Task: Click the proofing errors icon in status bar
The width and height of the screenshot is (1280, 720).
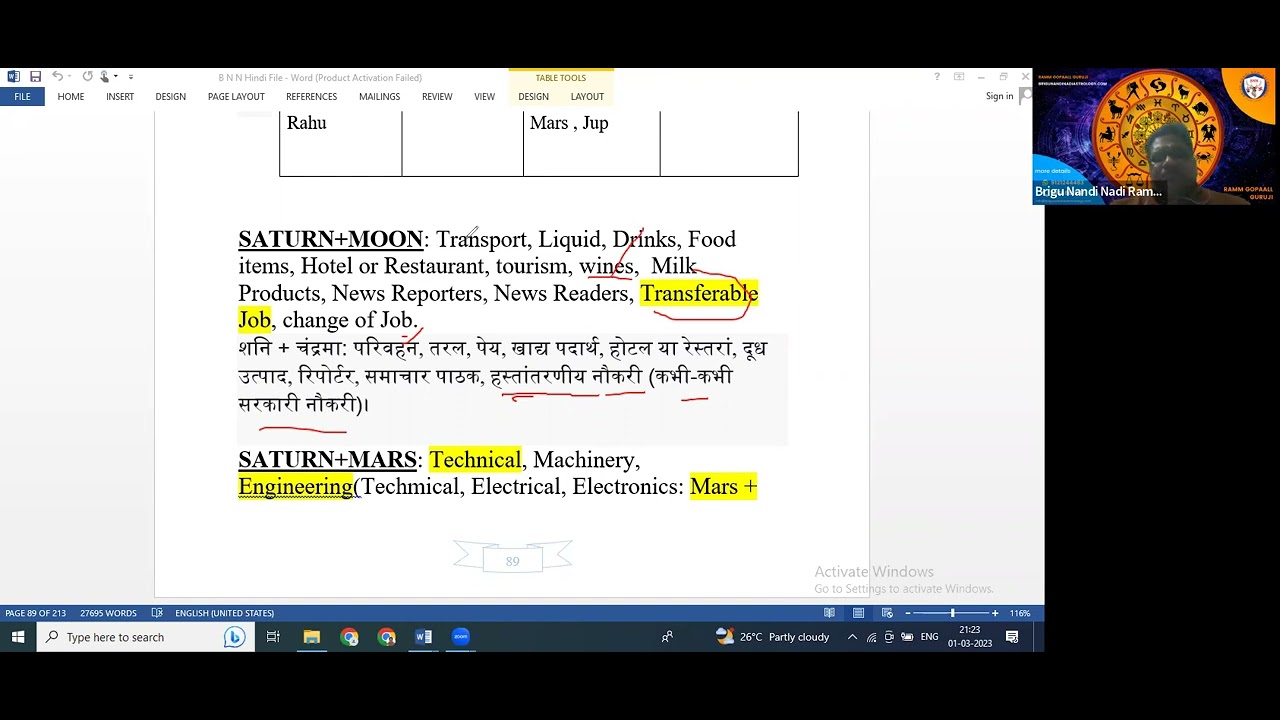Action: click(157, 613)
